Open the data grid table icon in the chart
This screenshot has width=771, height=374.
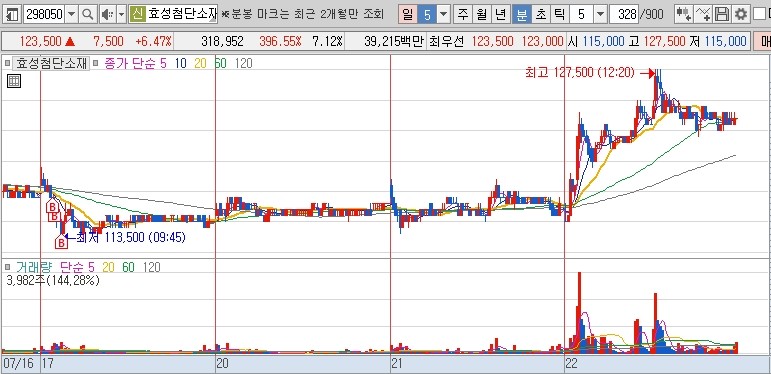pyautogui.click(x=14, y=81)
